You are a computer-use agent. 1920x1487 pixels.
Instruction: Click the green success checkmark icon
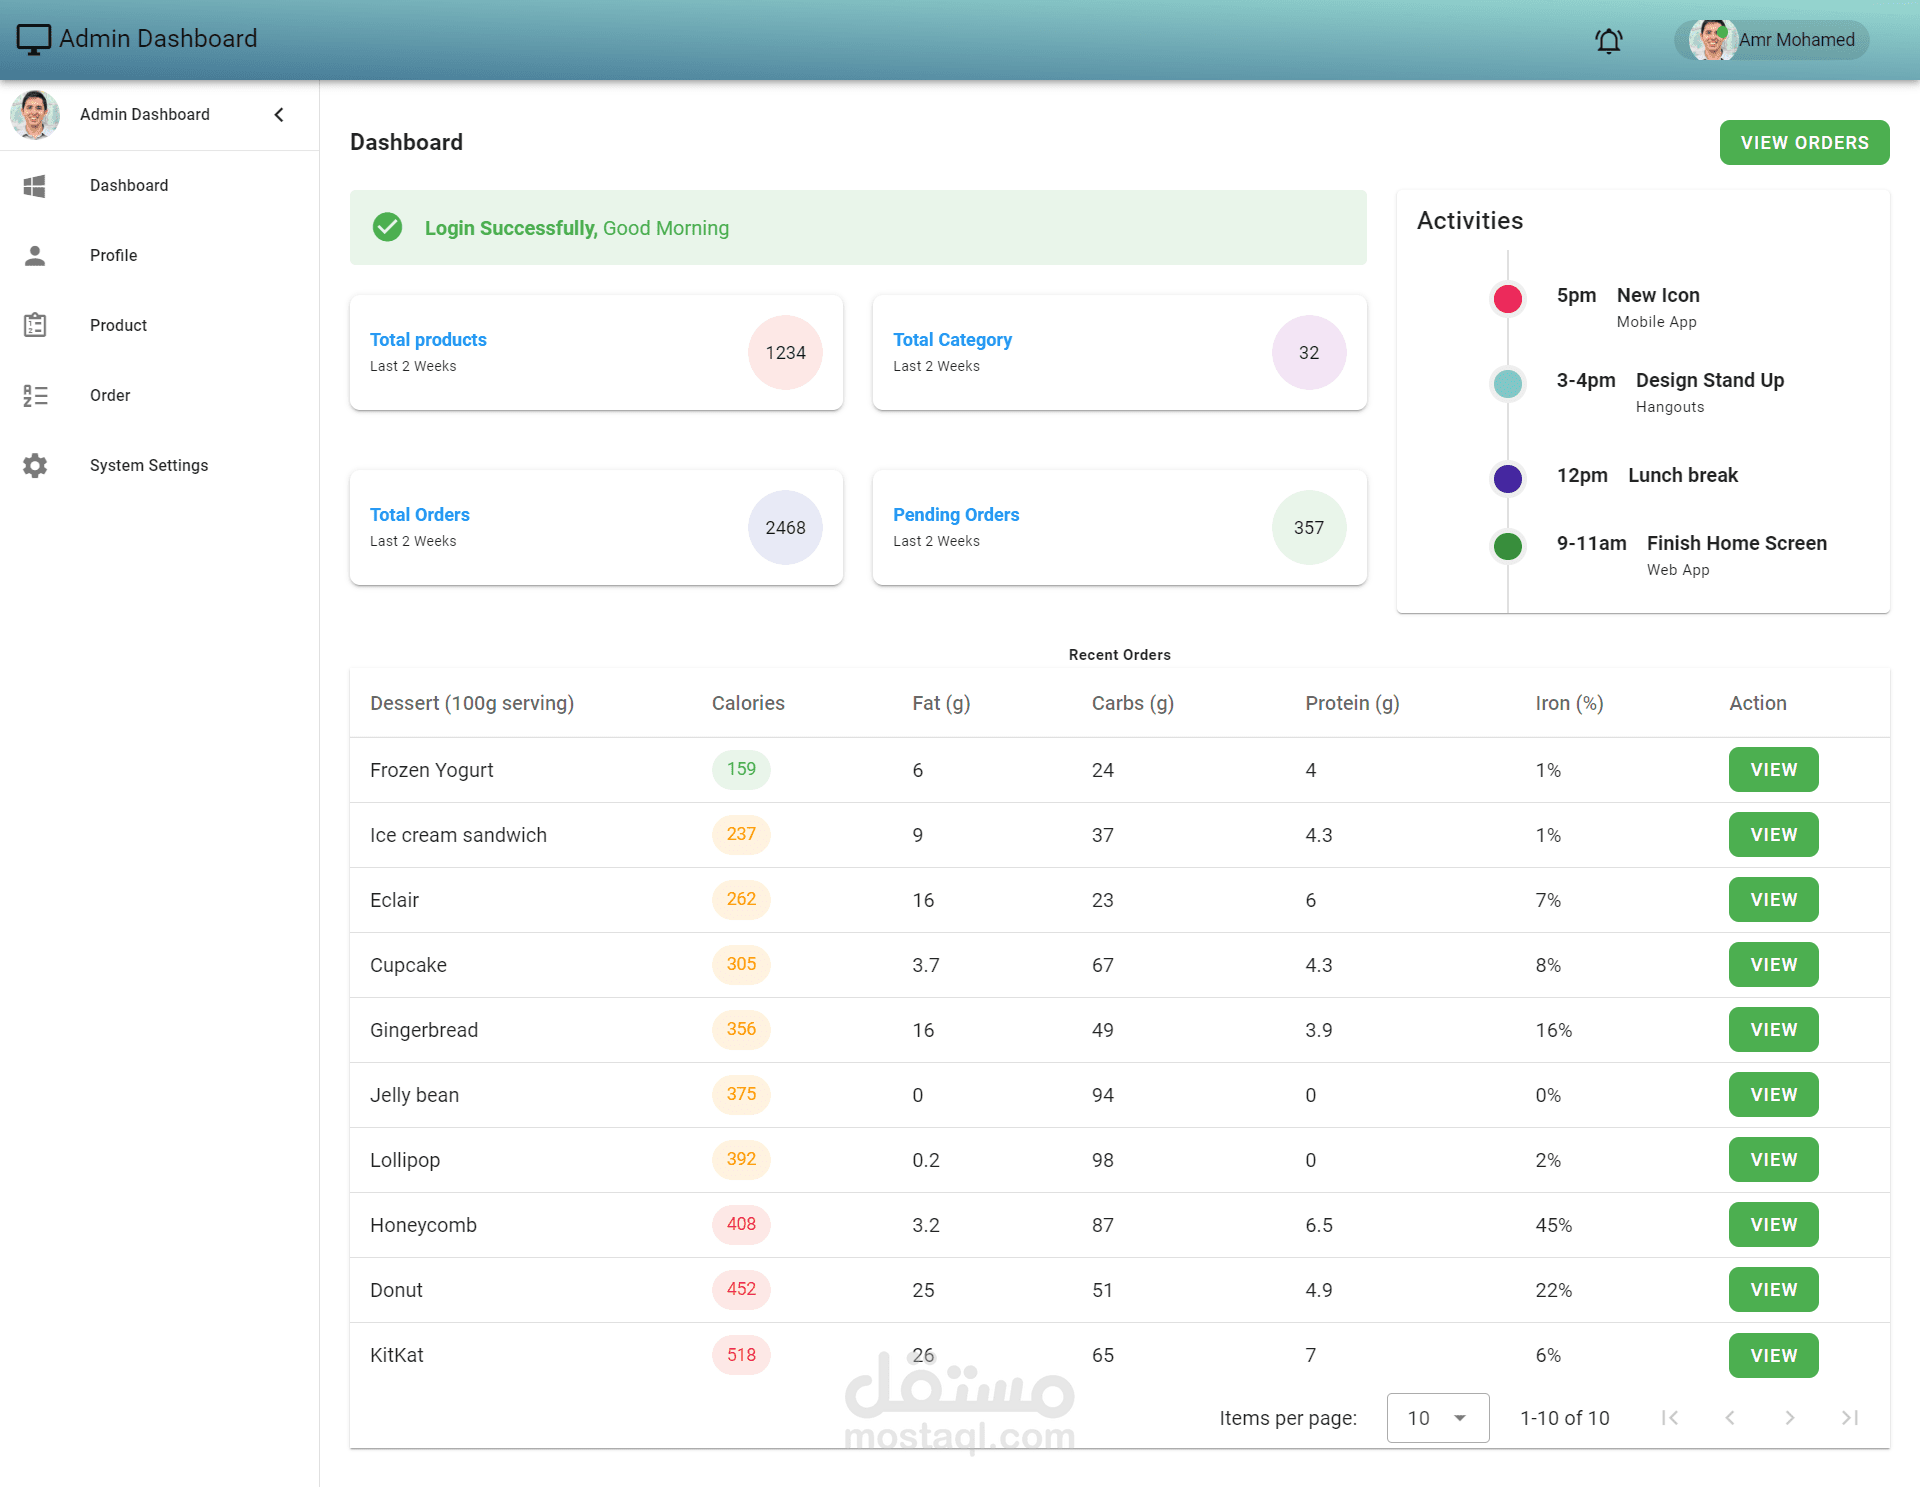pyautogui.click(x=388, y=228)
